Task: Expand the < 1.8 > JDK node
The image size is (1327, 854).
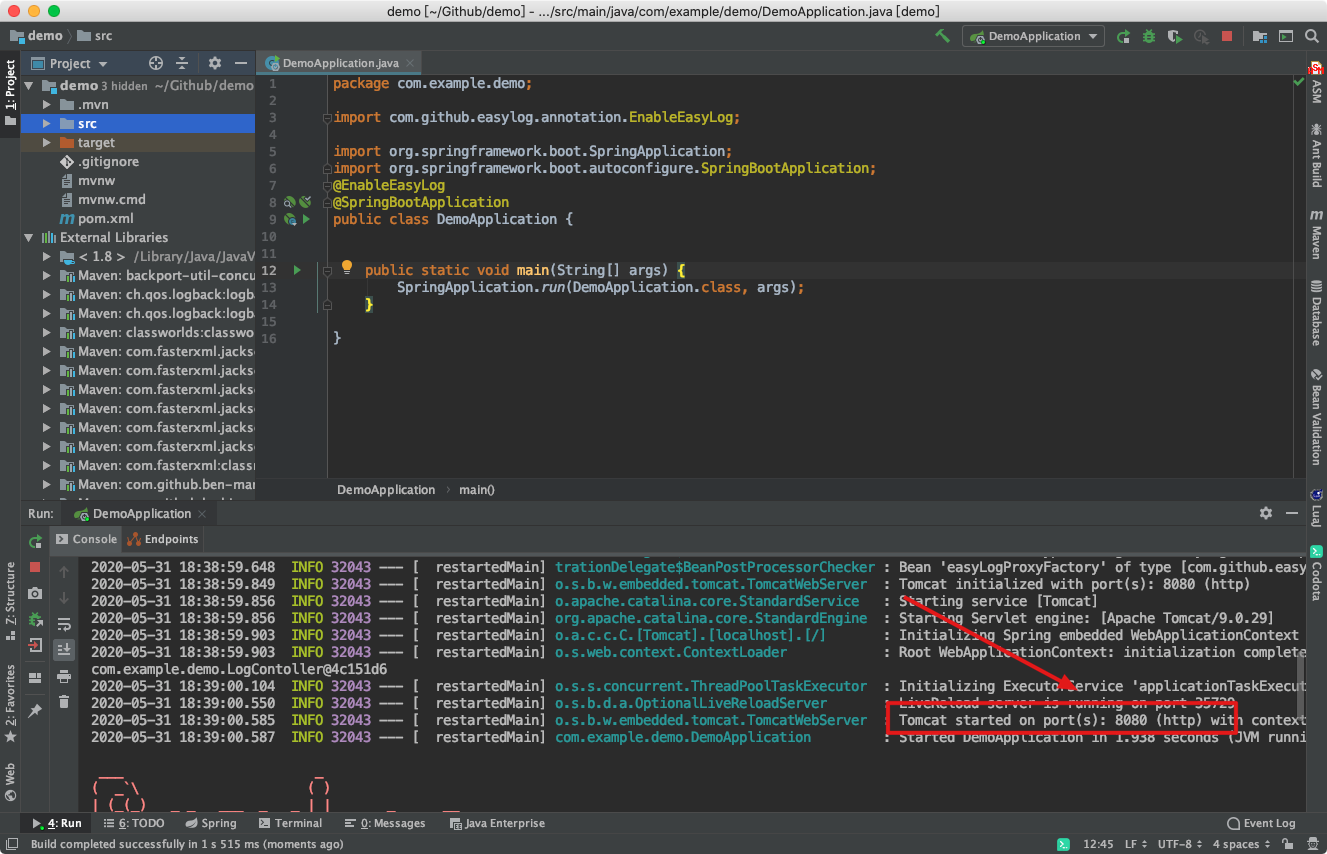Action: click(47, 257)
